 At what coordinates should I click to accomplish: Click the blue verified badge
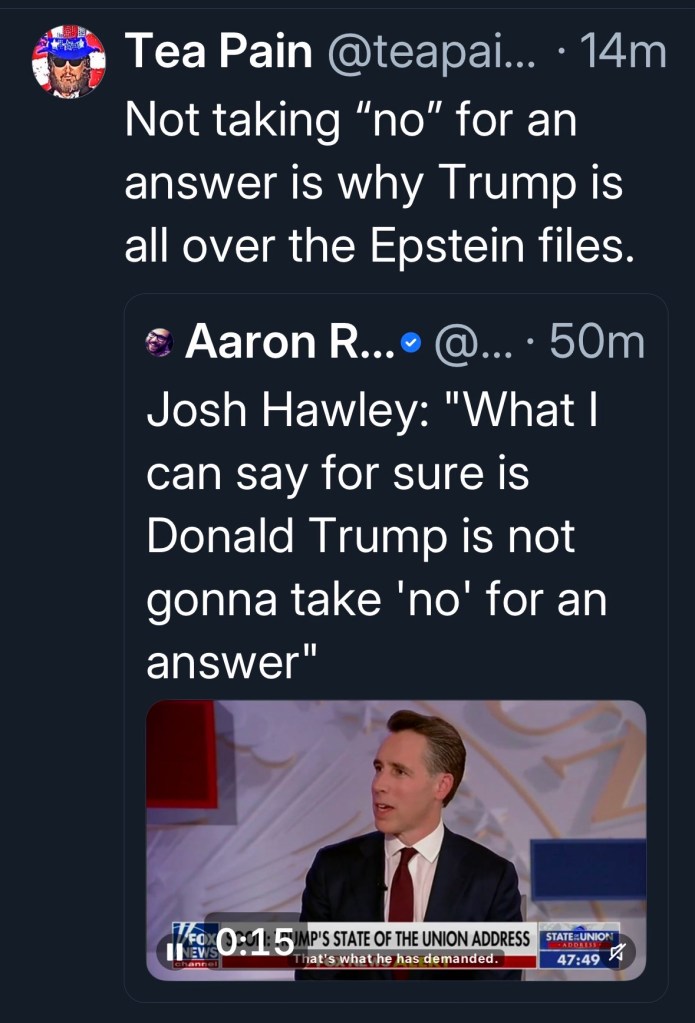(410, 344)
